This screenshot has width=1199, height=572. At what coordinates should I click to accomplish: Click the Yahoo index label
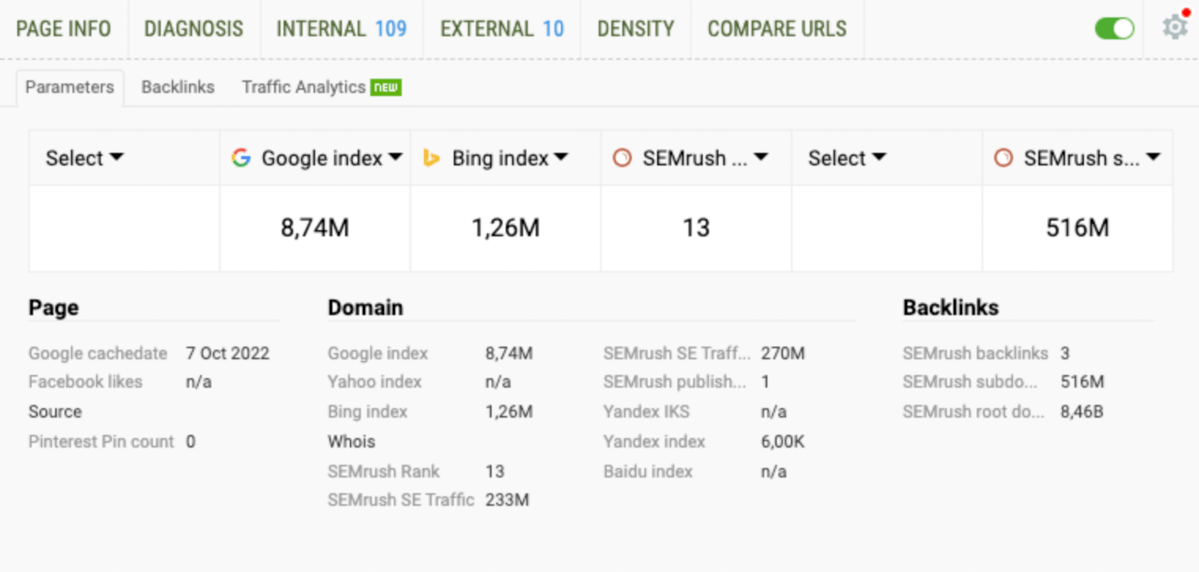375,382
